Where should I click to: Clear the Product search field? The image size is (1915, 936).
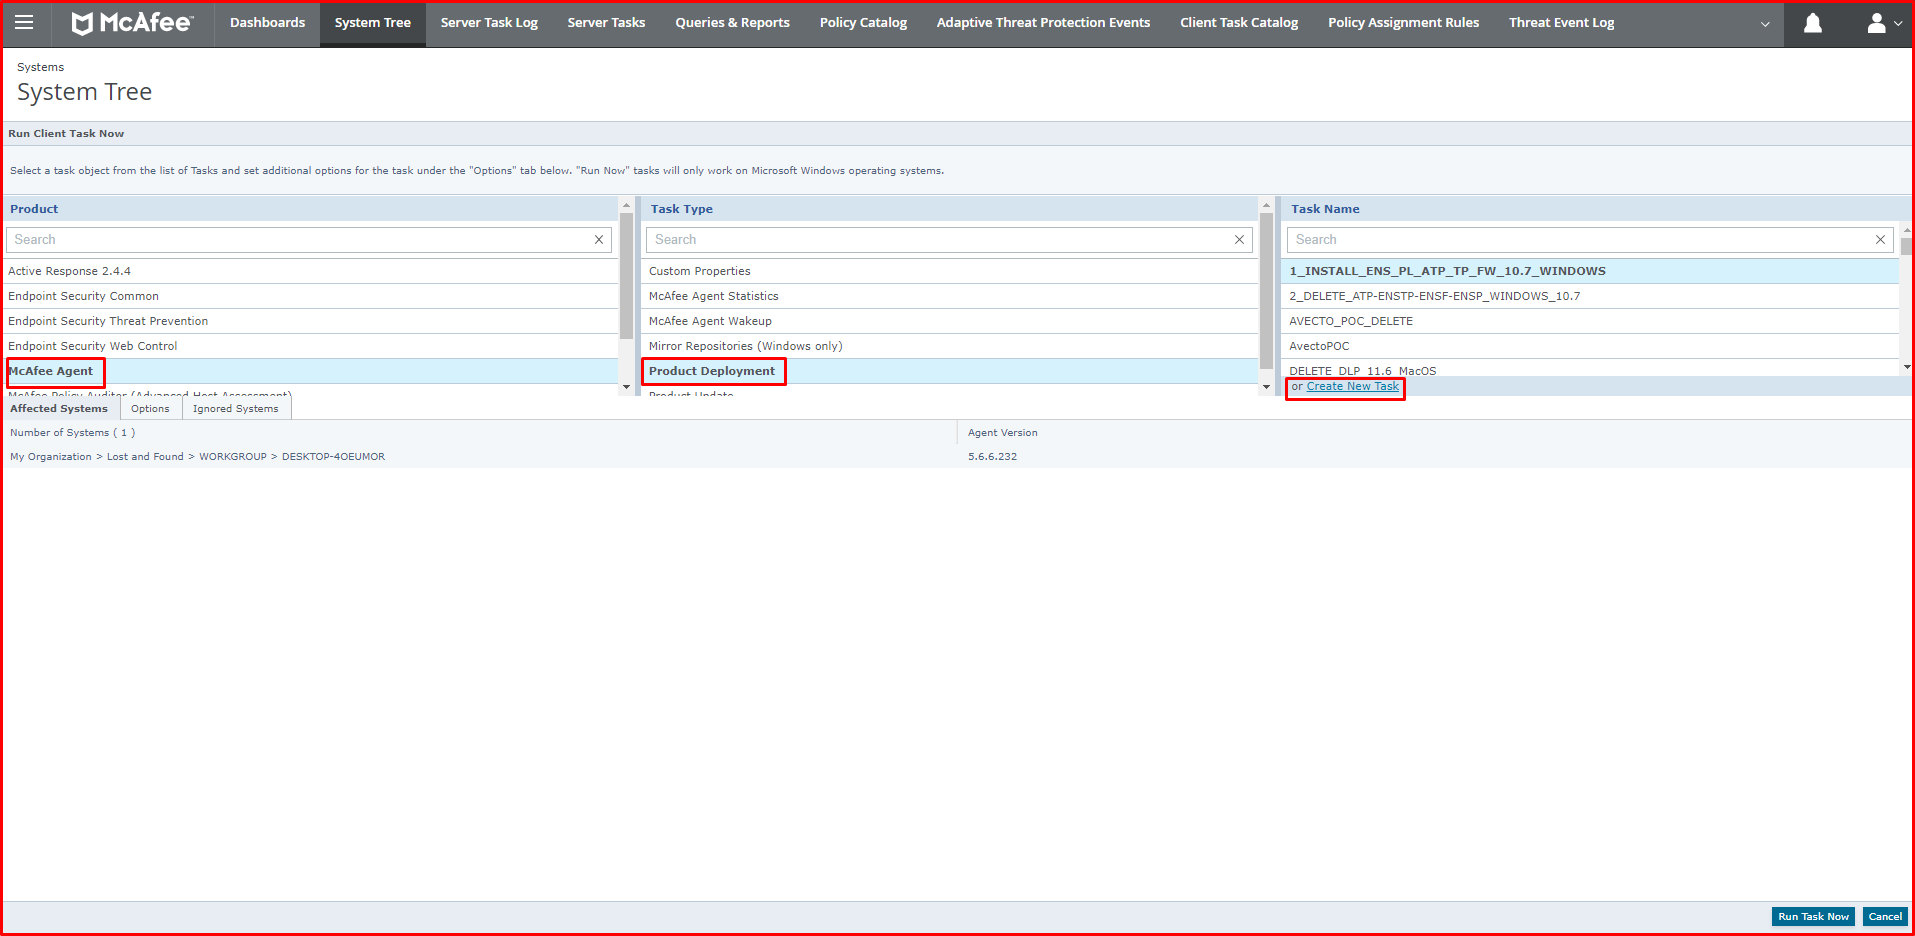point(599,240)
